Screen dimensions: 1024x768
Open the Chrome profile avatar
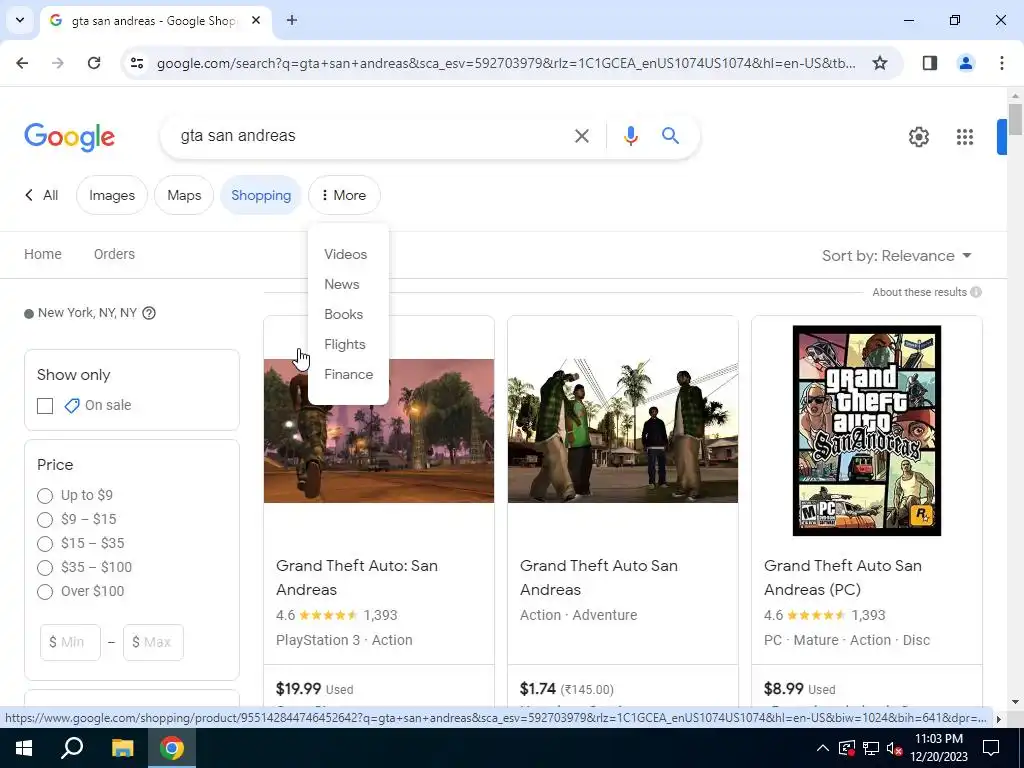click(965, 63)
